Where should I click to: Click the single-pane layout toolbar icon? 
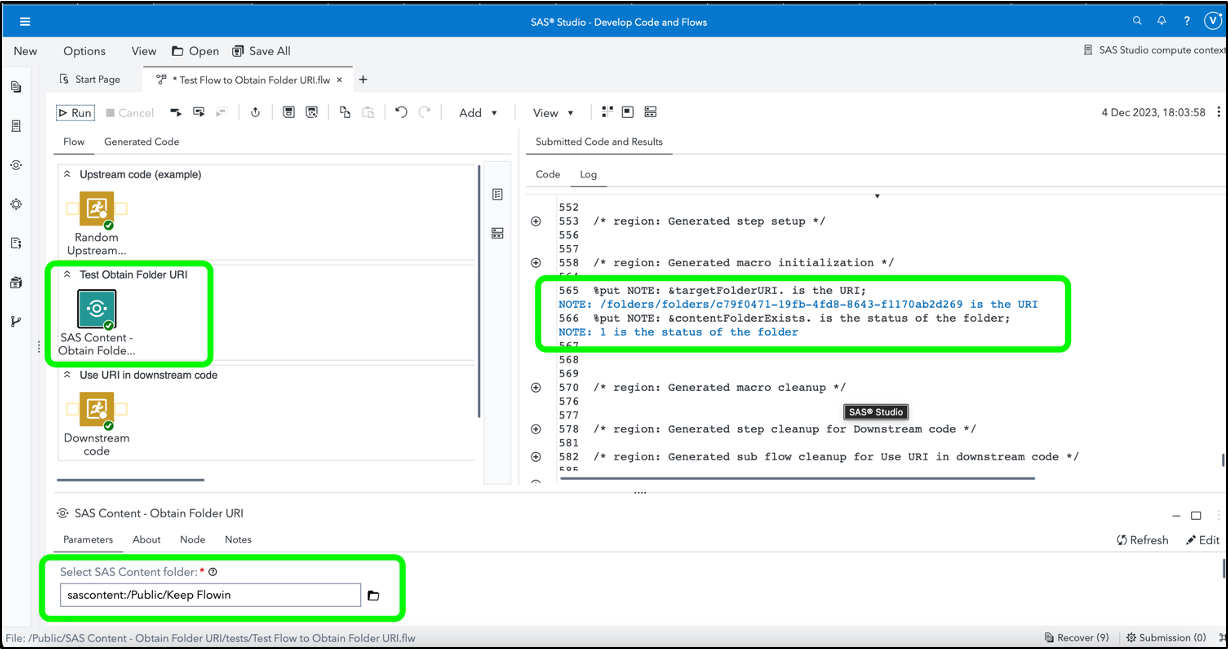coord(628,113)
